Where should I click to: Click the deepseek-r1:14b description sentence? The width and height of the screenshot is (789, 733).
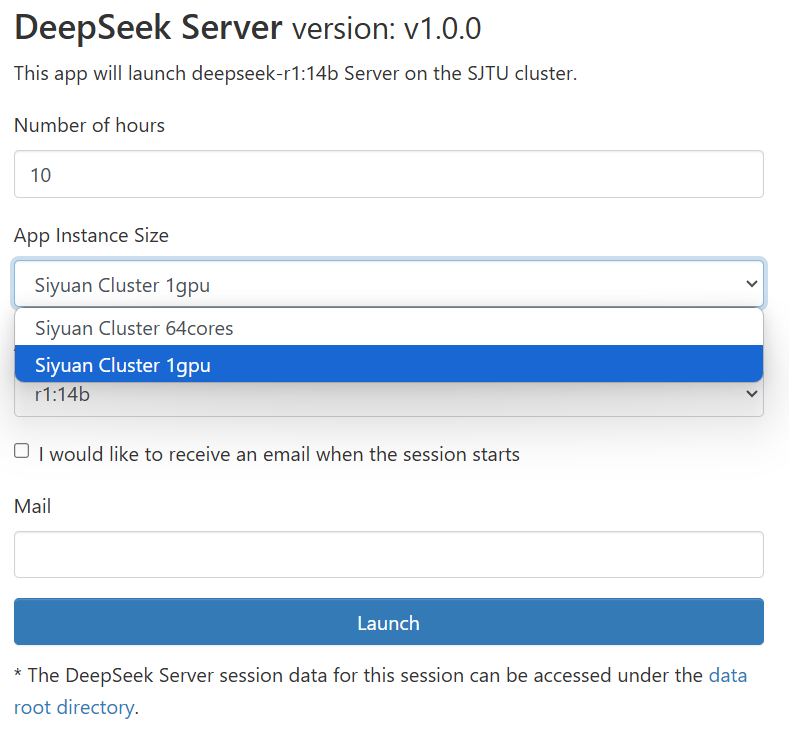(295, 73)
